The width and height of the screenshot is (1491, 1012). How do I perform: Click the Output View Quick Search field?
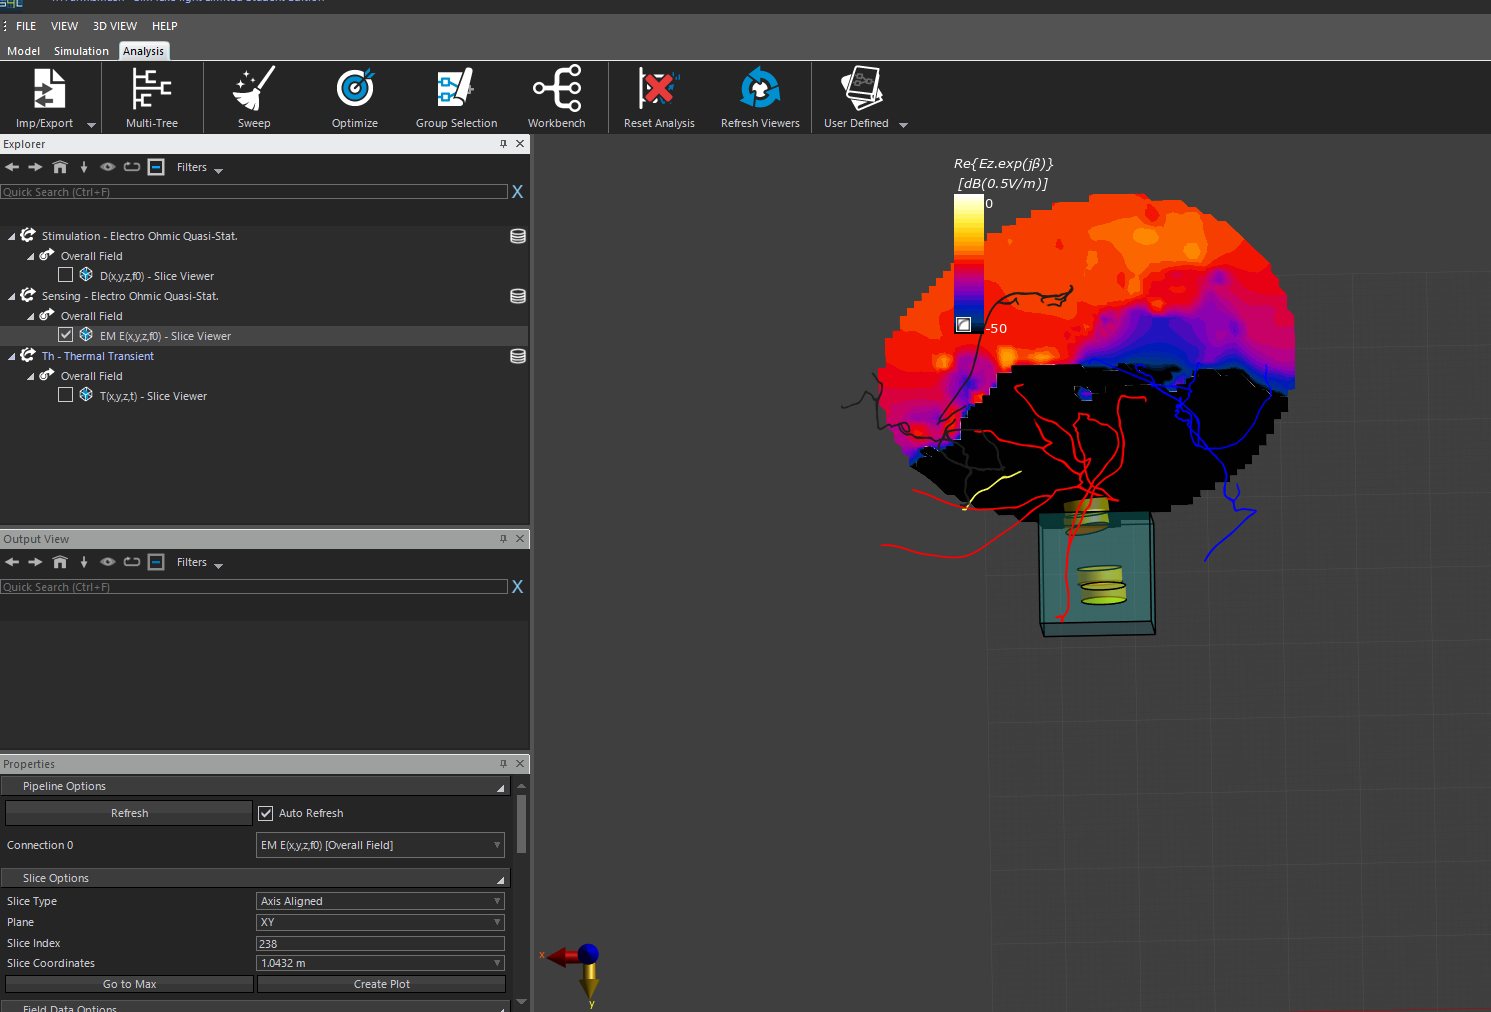click(254, 586)
